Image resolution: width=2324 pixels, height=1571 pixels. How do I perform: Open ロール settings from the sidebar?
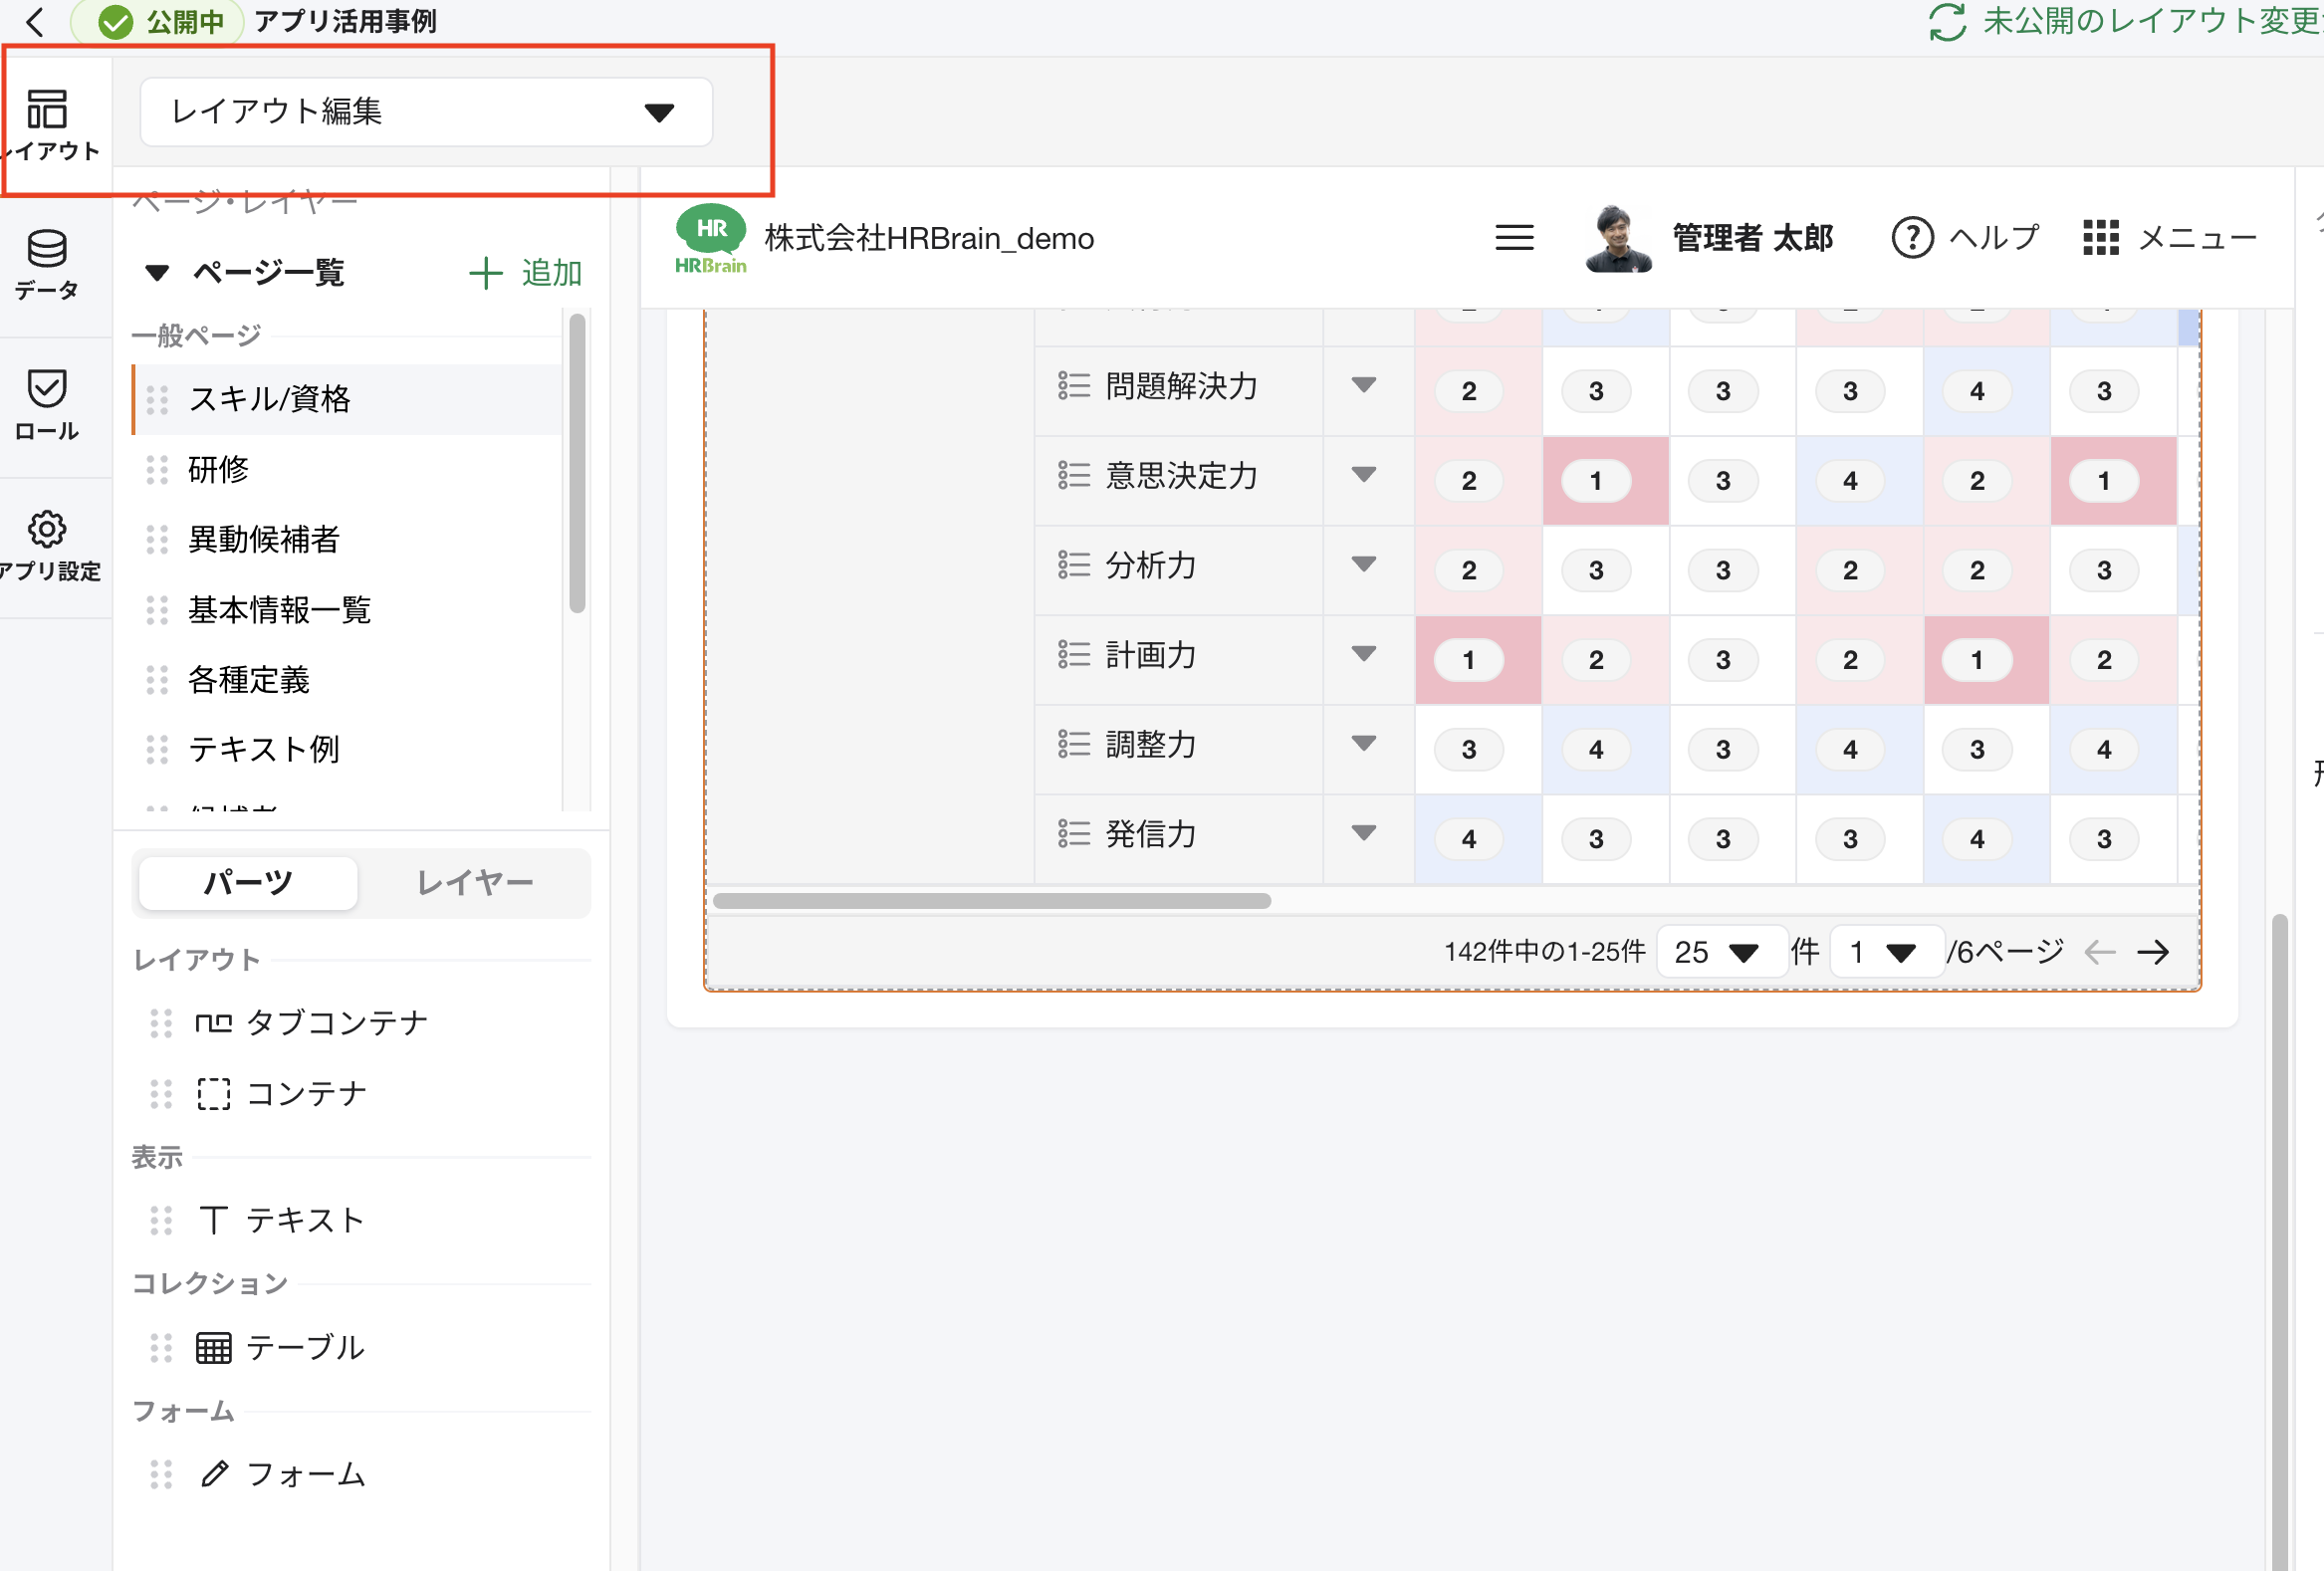(x=47, y=400)
